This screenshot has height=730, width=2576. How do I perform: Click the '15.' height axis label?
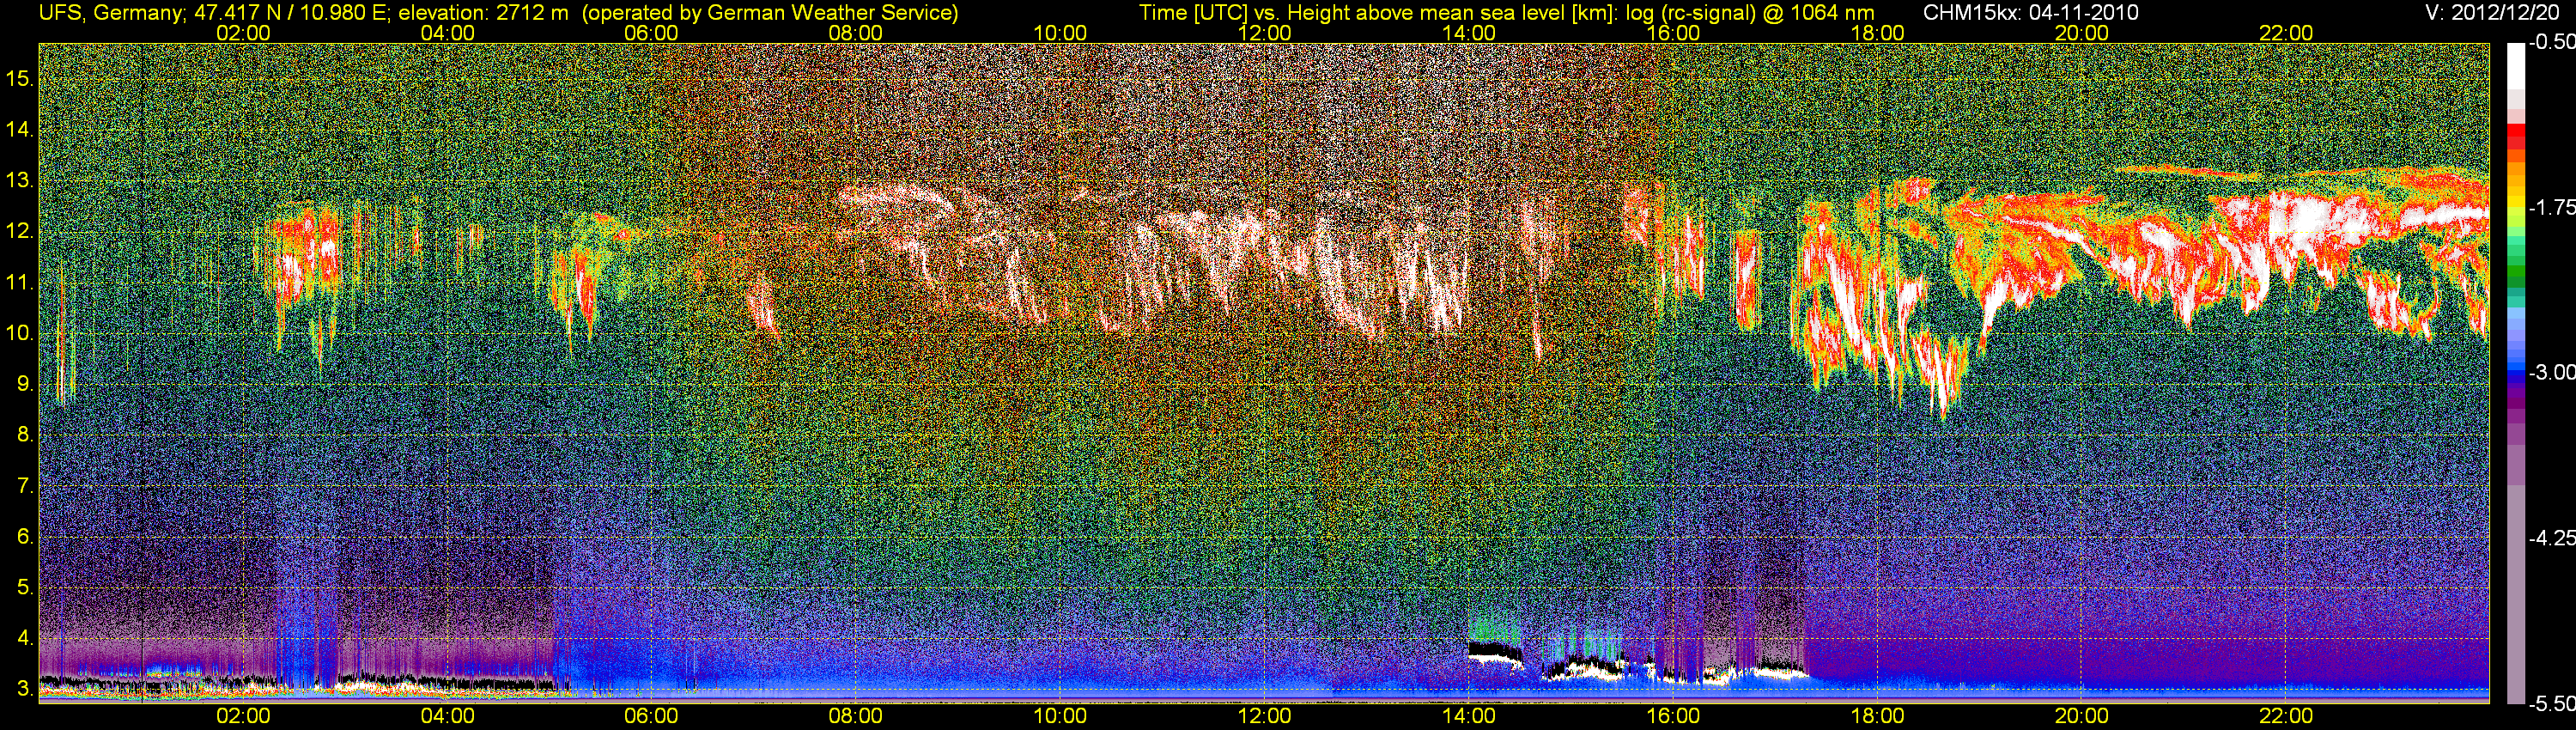pos(20,78)
